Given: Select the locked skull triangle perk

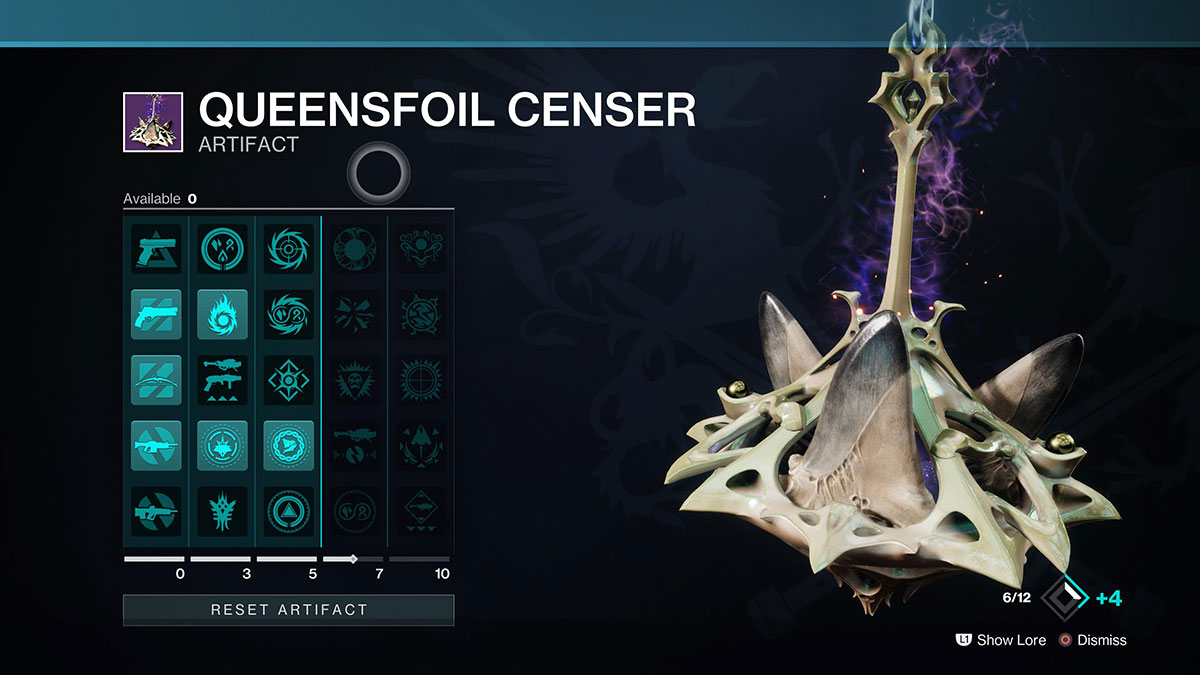Looking at the screenshot, I should [354, 380].
